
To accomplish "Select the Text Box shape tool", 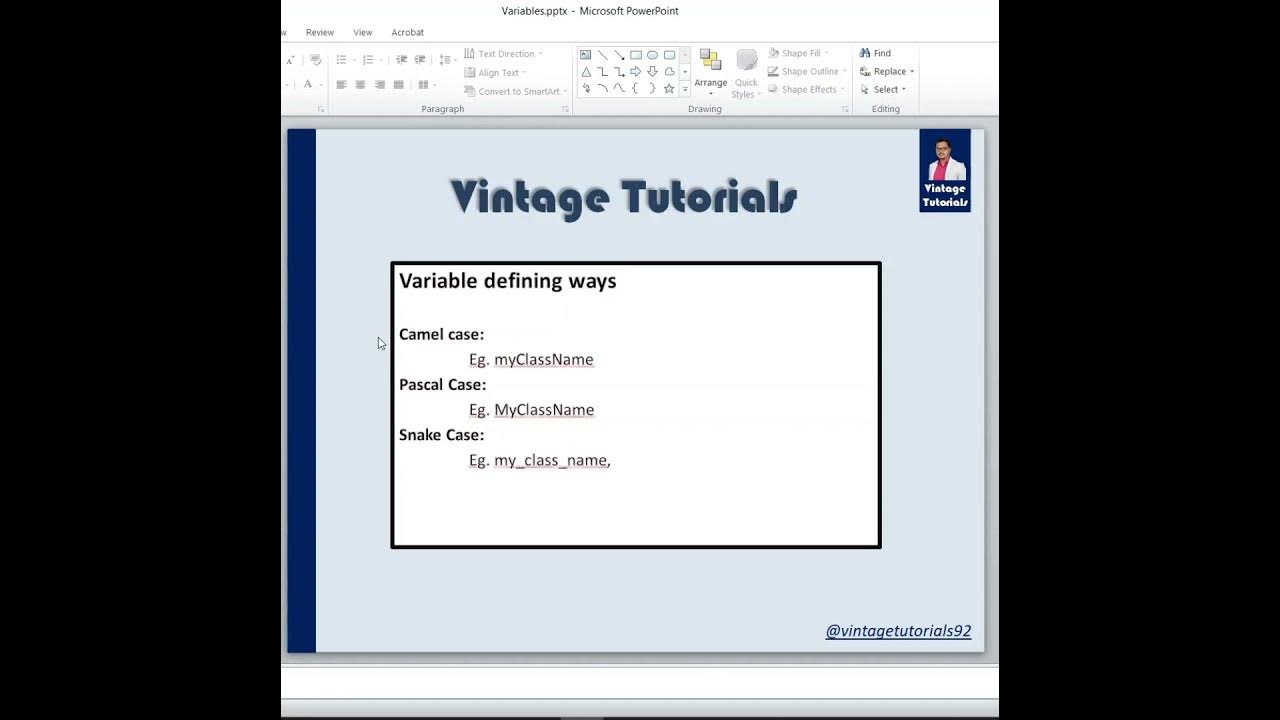I will [x=586, y=55].
